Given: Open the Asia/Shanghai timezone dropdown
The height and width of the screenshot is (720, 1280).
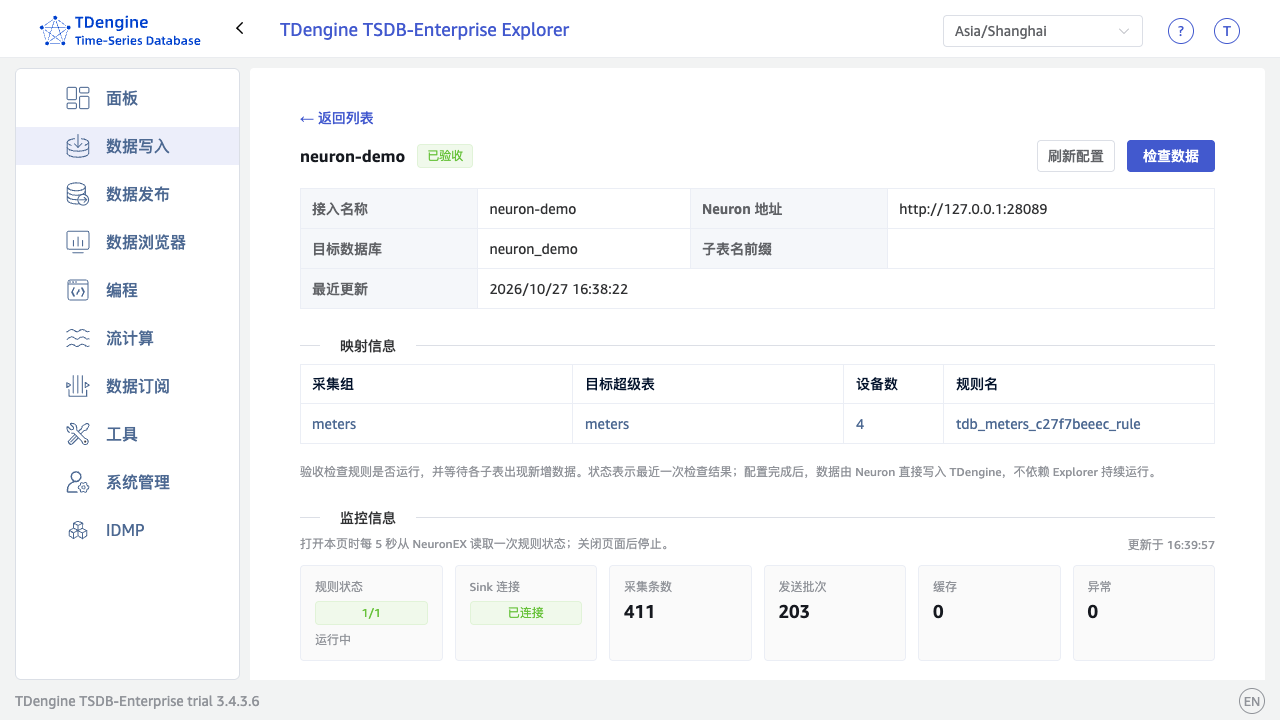Looking at the screenshot, I should click(x=1042, y=31).
